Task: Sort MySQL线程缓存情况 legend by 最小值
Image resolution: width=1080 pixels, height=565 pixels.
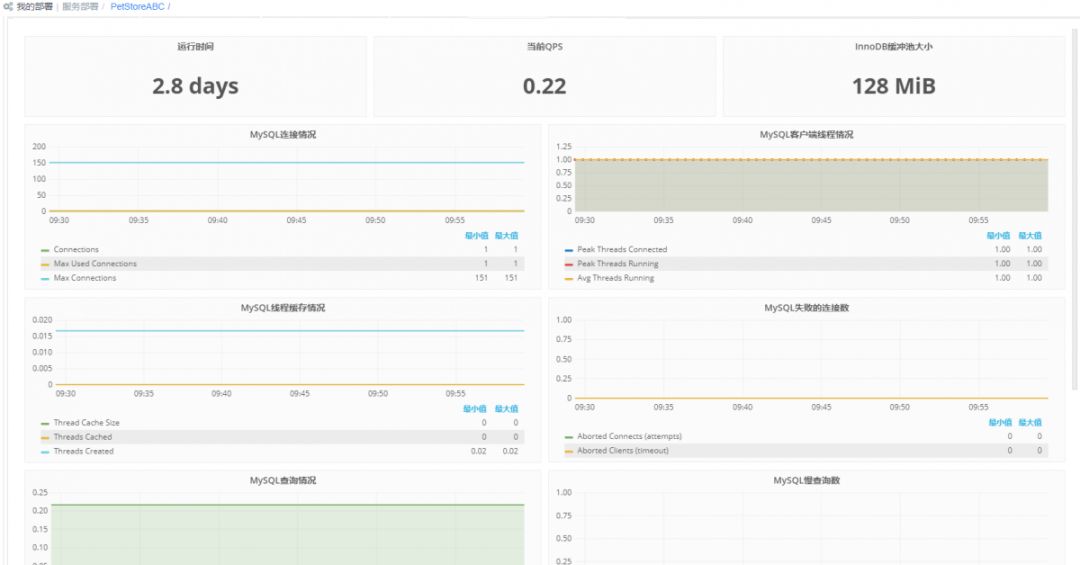Action: [475, 409]
